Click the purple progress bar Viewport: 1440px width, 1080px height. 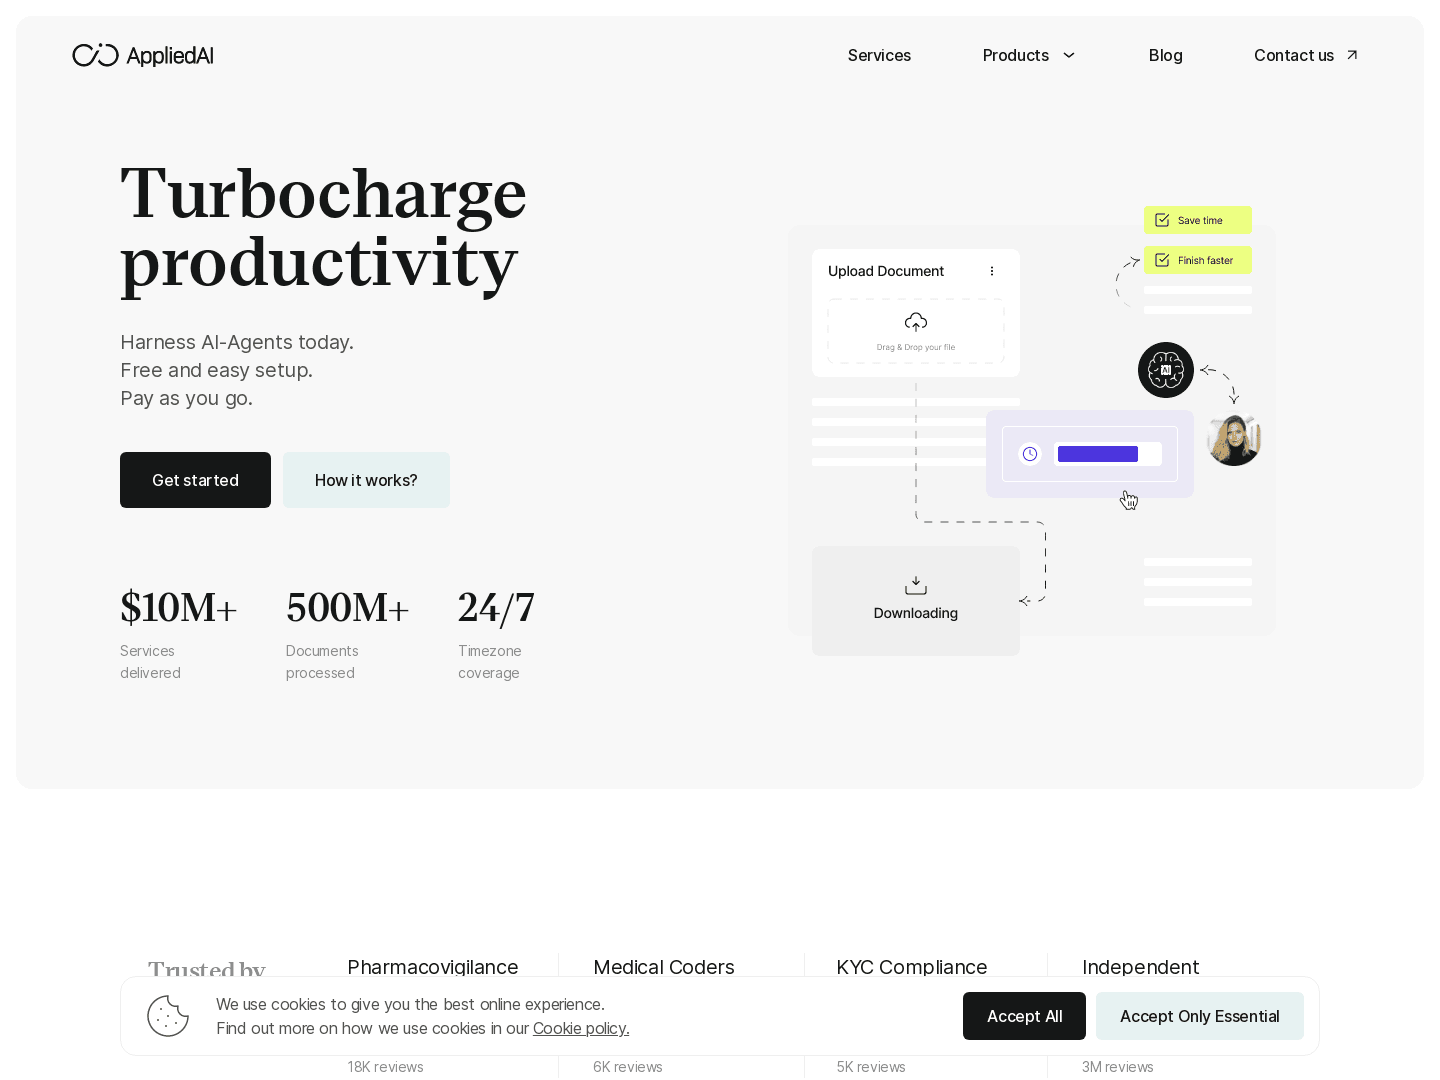[1098, 454]
